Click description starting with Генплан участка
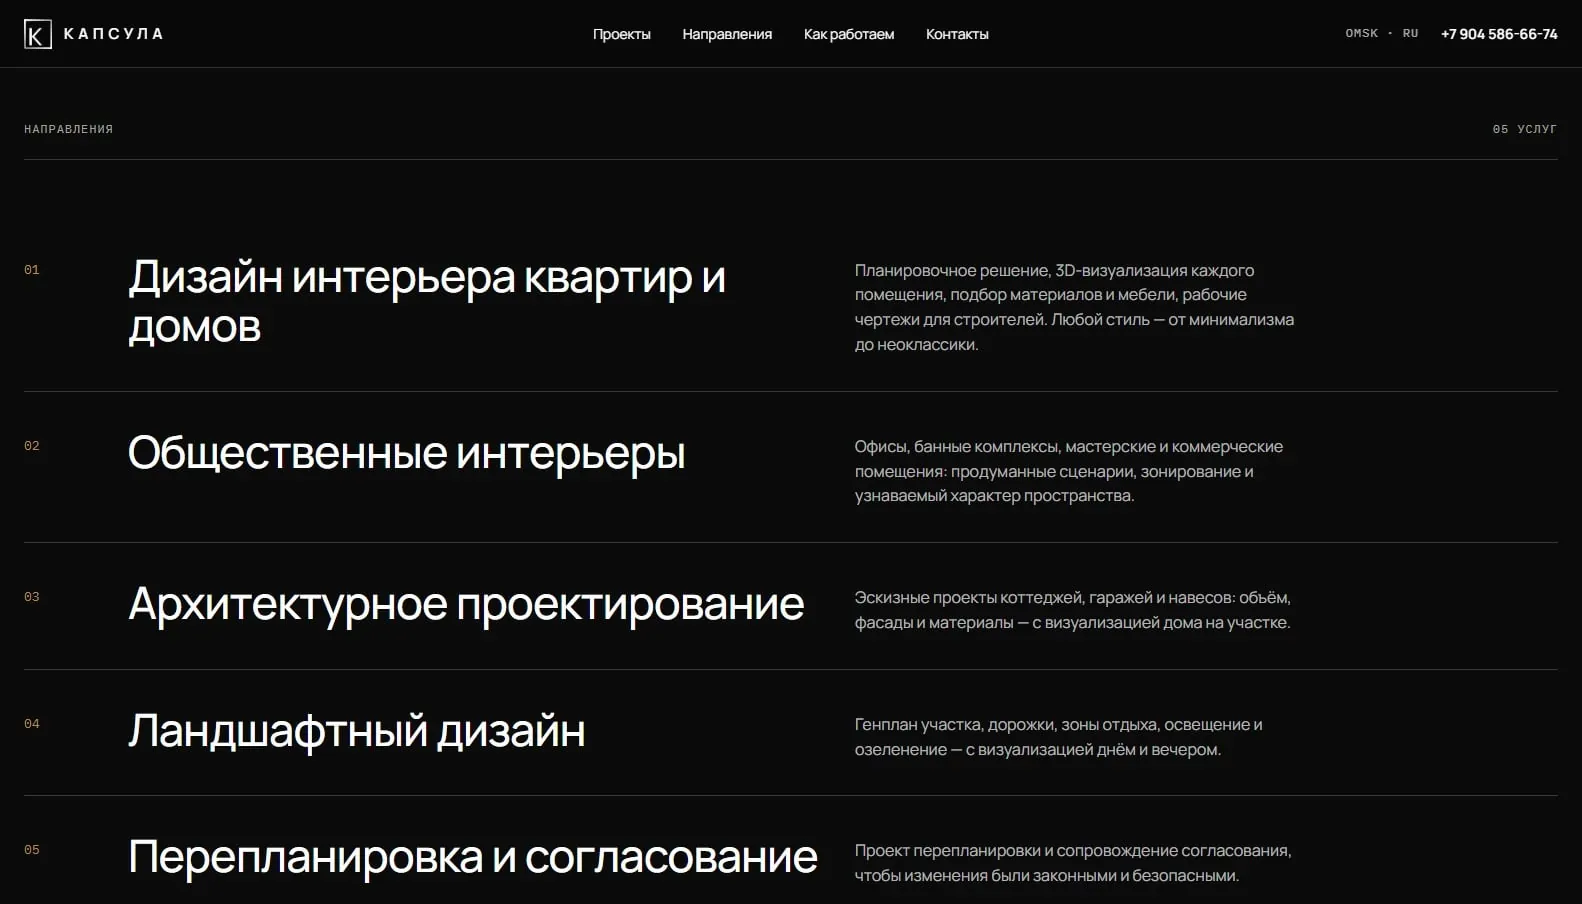 point(1058,737)
